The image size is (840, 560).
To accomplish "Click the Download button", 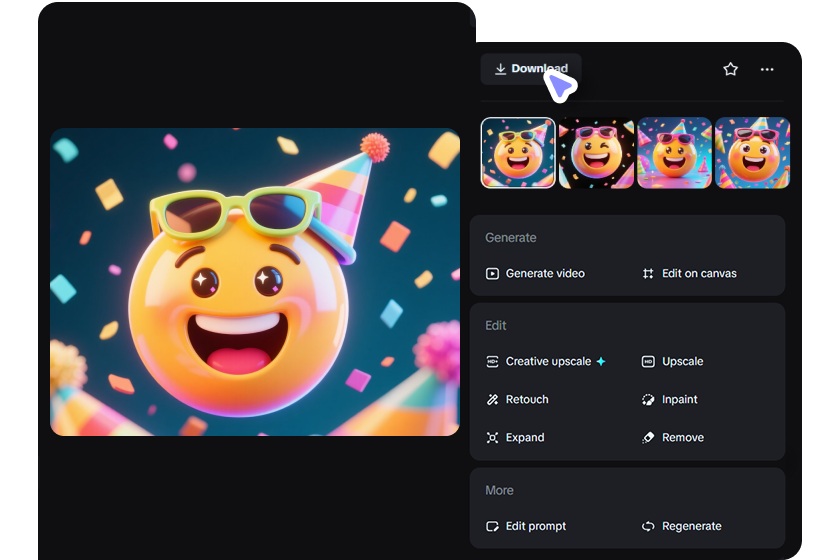I will click(531, 69).
